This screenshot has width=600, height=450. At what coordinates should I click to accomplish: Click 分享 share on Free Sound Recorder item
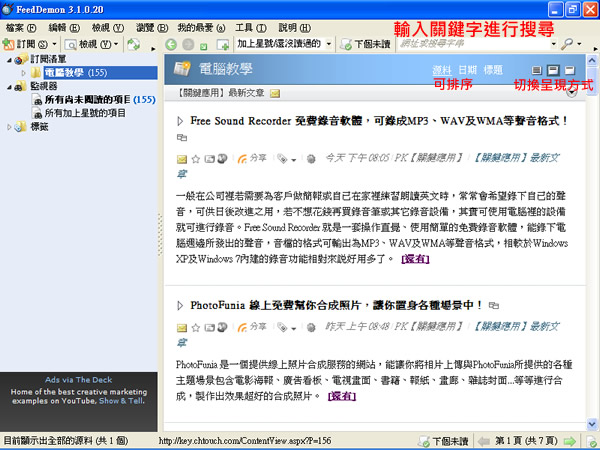[x=252, y=158]
